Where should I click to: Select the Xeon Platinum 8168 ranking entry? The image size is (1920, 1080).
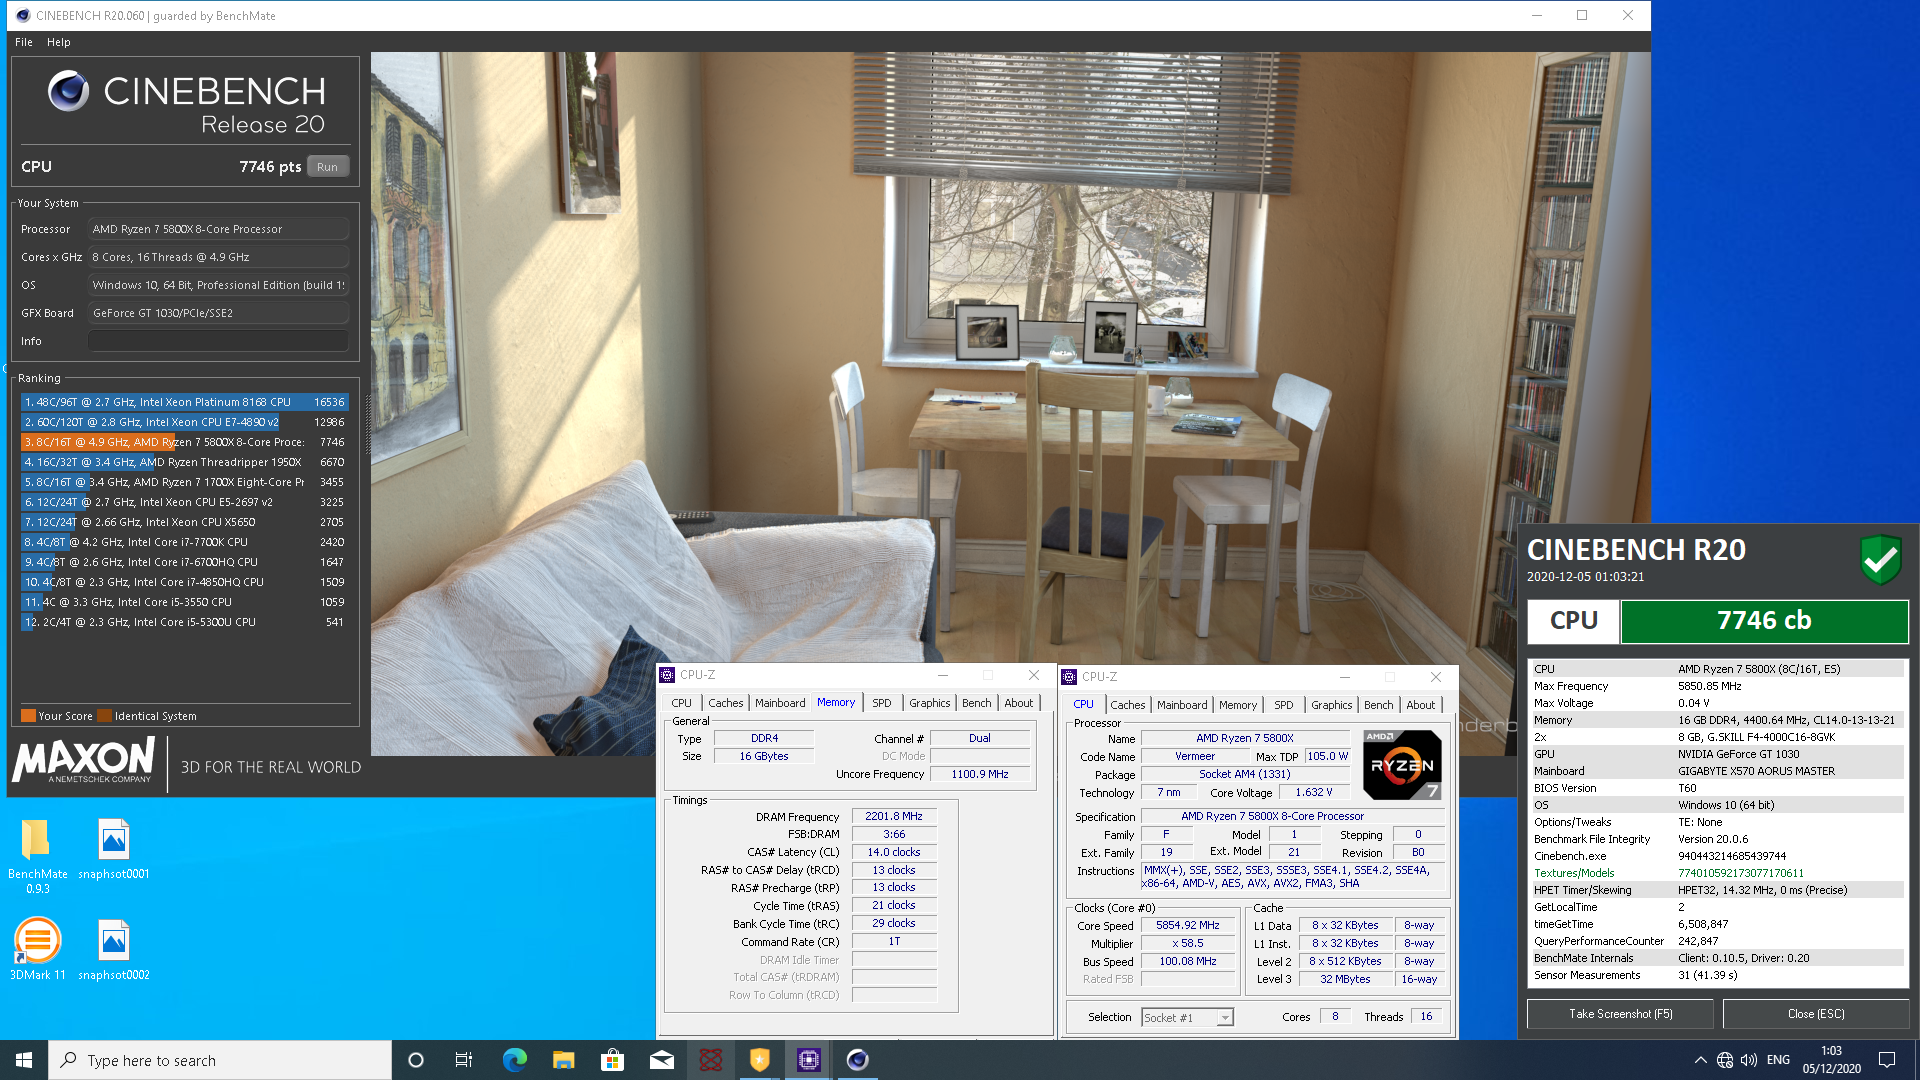[185, 402]
